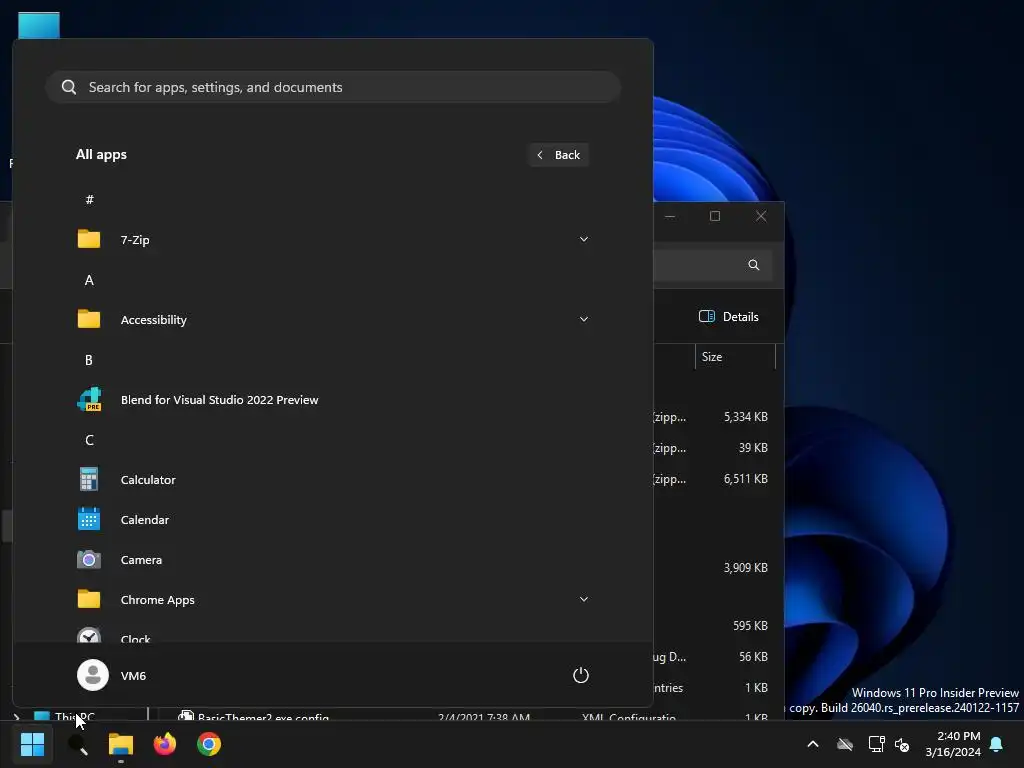Select the 39 KB file size cell
This screenshot has width=1024, height=768.
pyautogui.click(x=753, y=447)
